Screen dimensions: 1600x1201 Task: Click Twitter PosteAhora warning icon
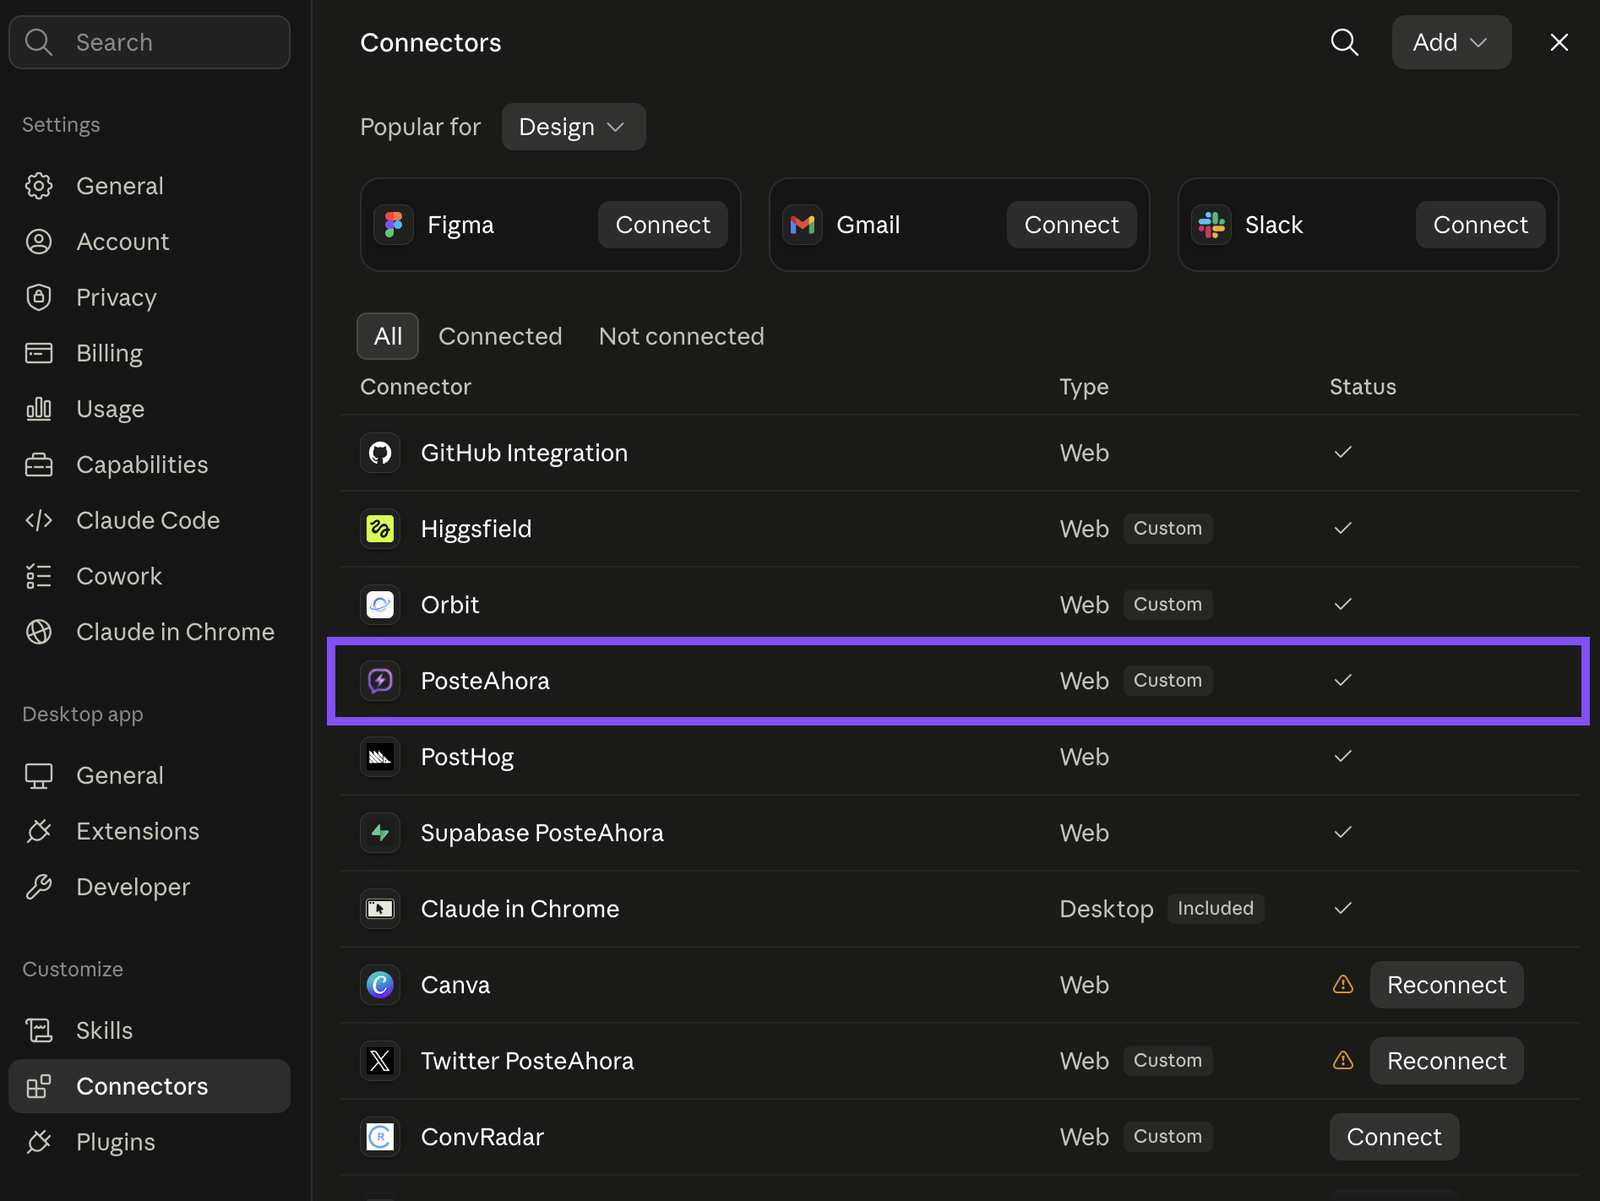[1343, 1061]
